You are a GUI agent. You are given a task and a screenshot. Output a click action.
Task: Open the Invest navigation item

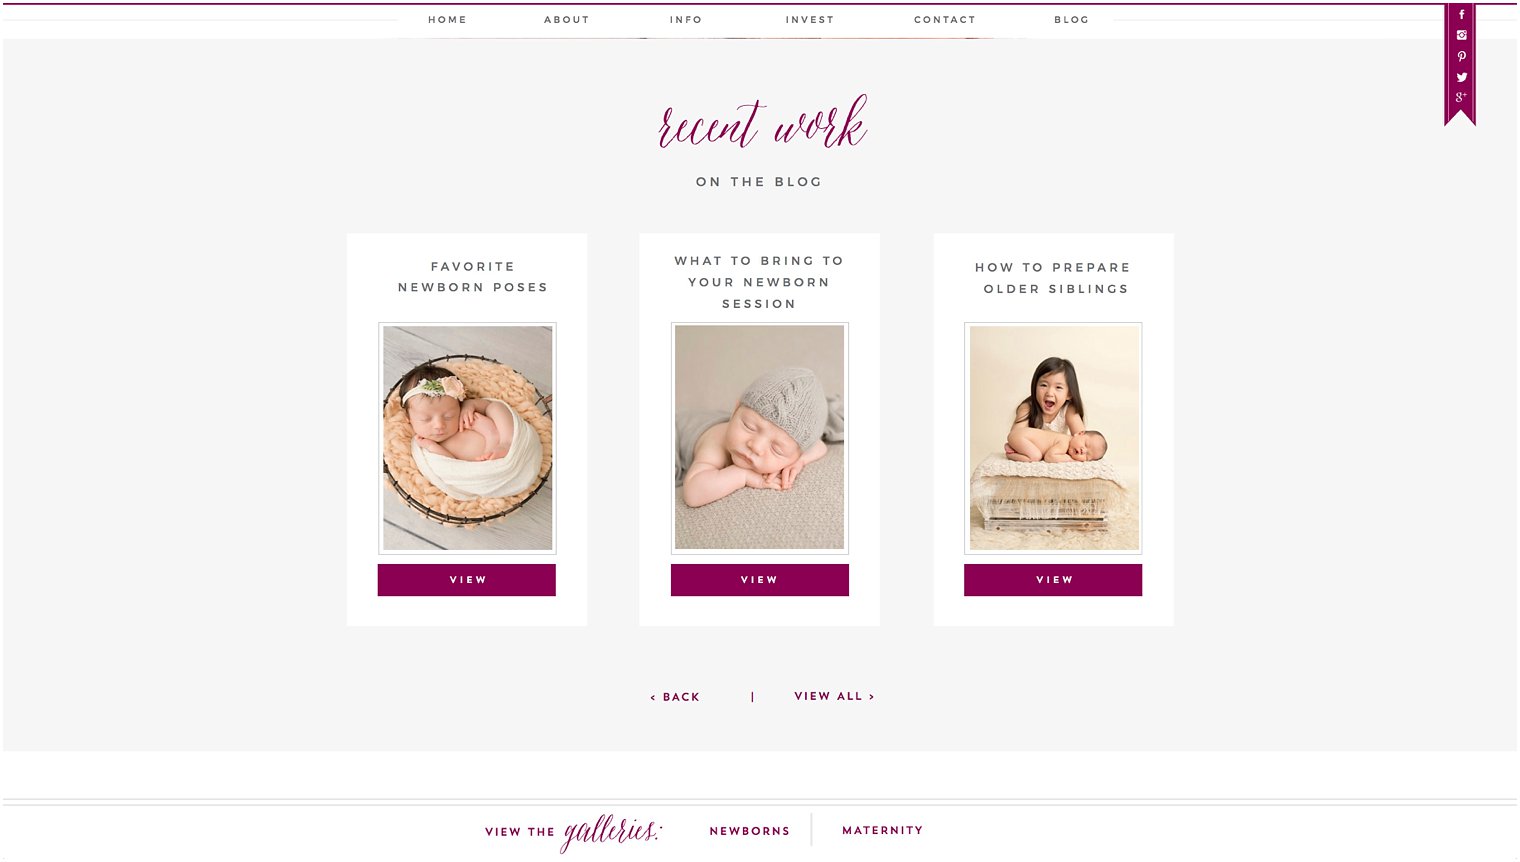[x=809, y=20]
